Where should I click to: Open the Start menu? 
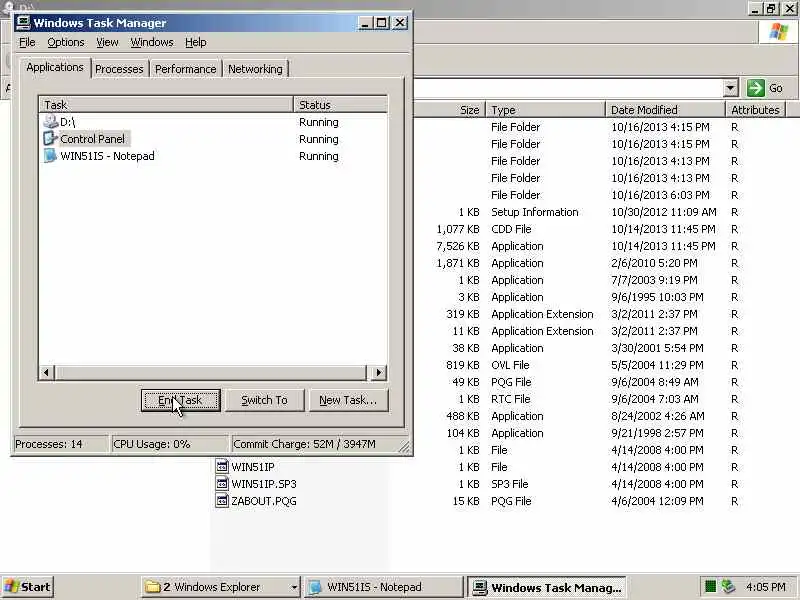[28, 587]
